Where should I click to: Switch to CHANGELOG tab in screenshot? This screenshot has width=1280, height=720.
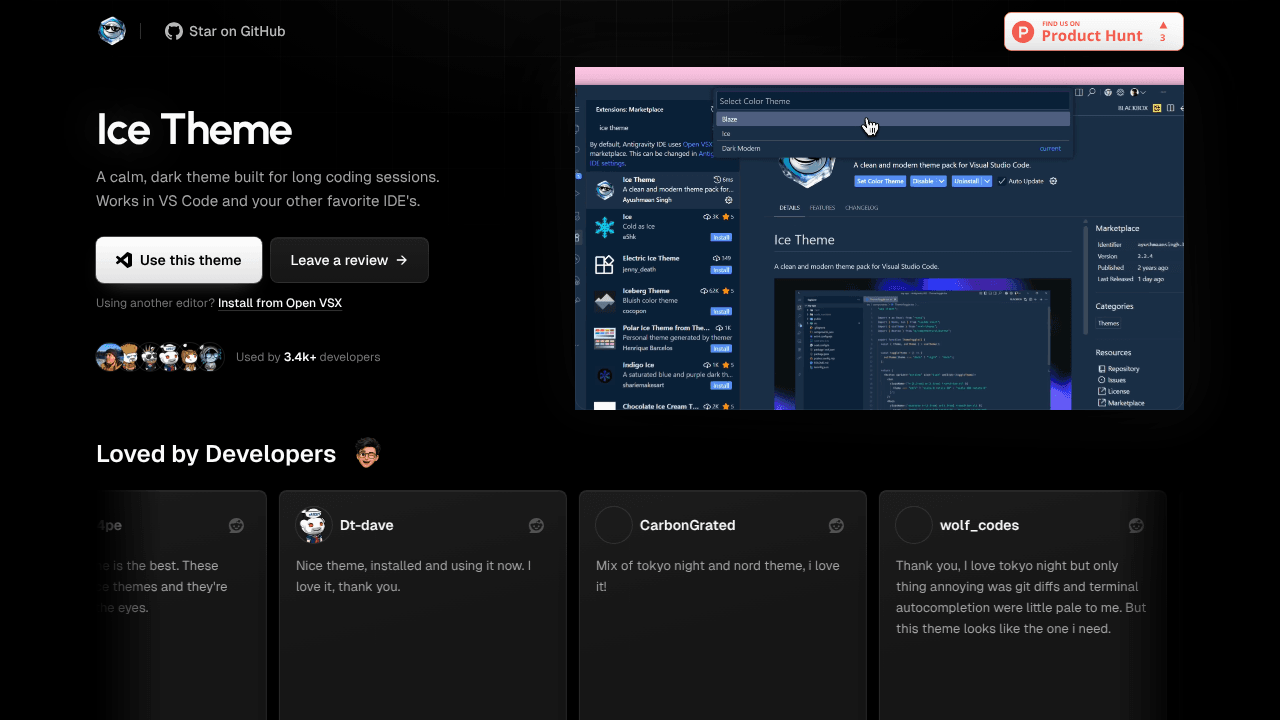pos(862,207)
